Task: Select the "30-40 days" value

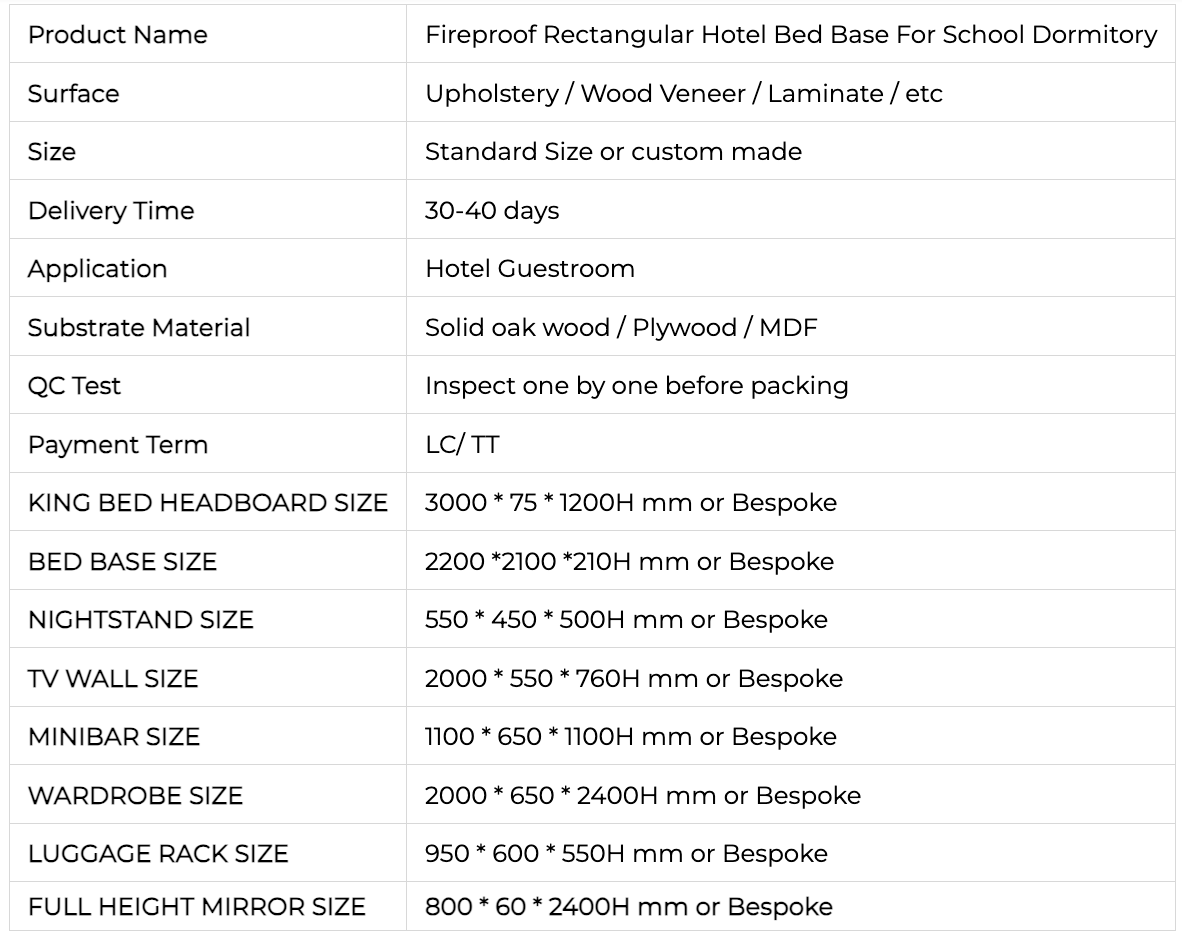Action: pyautogui.click(x=492, y=211)
